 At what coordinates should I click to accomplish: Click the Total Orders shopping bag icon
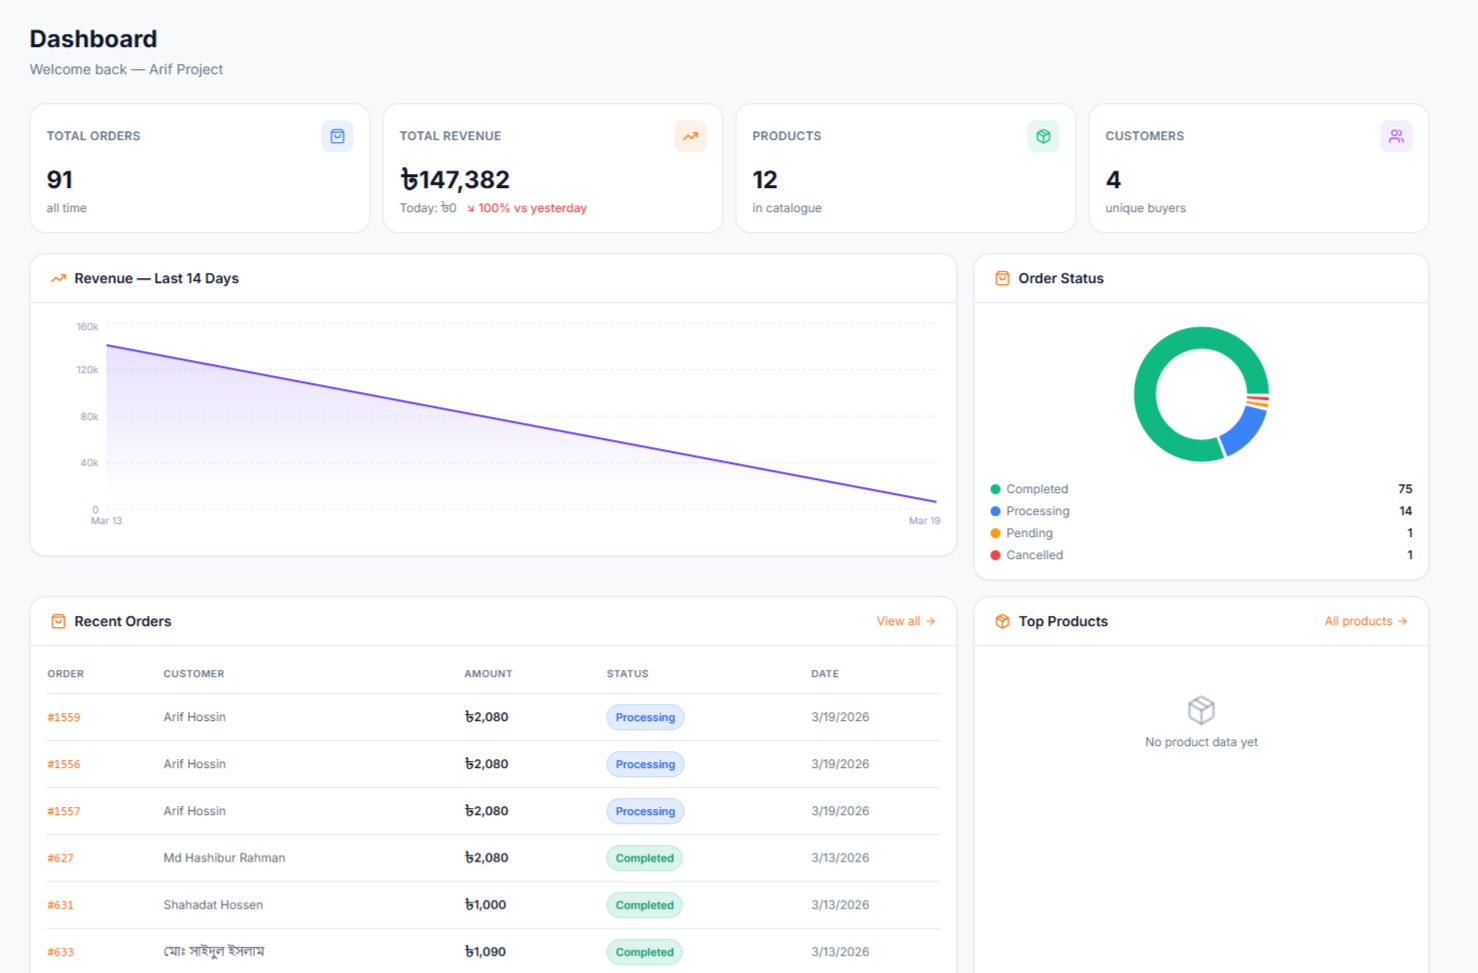(338, 136)
